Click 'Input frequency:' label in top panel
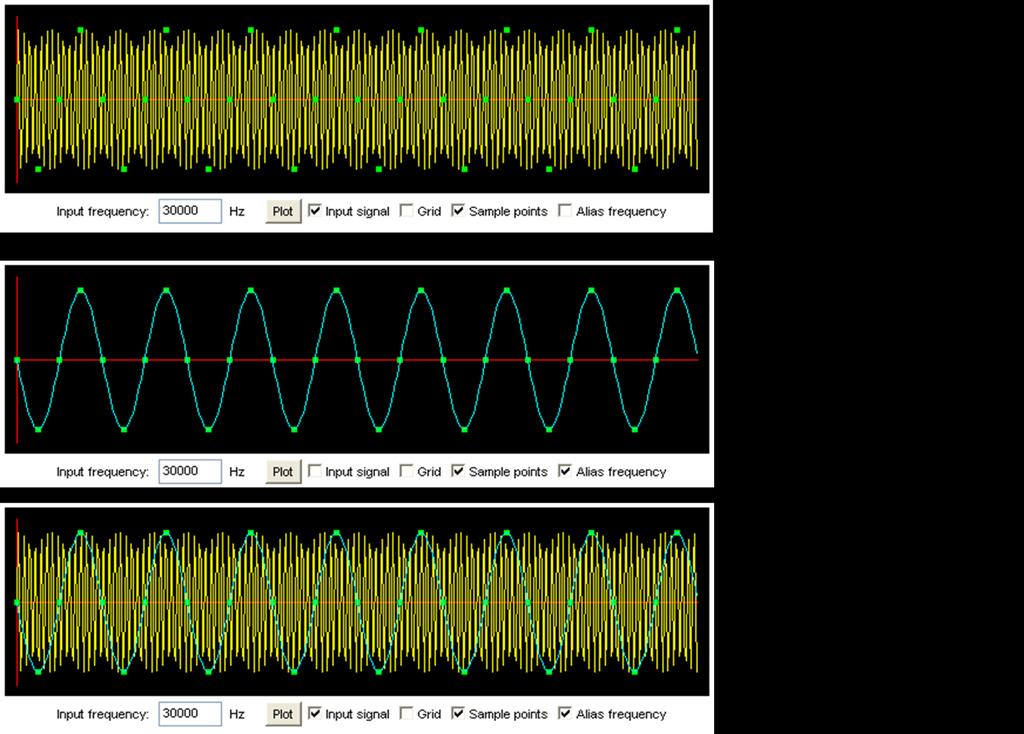 click(103, 212)
